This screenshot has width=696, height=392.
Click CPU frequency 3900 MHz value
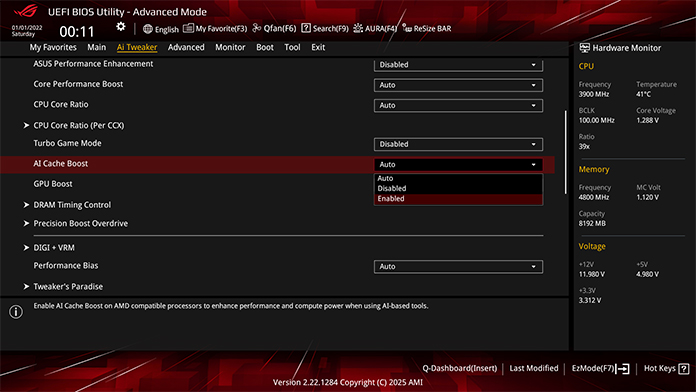(594, 94)
